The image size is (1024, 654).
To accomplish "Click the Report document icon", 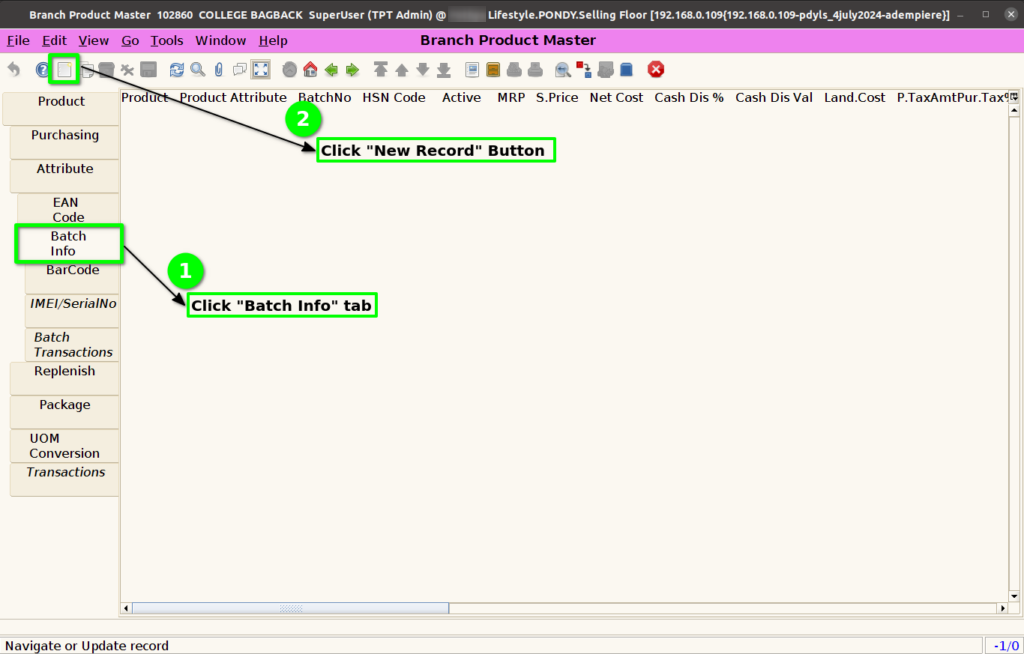I will pos(472,69).
